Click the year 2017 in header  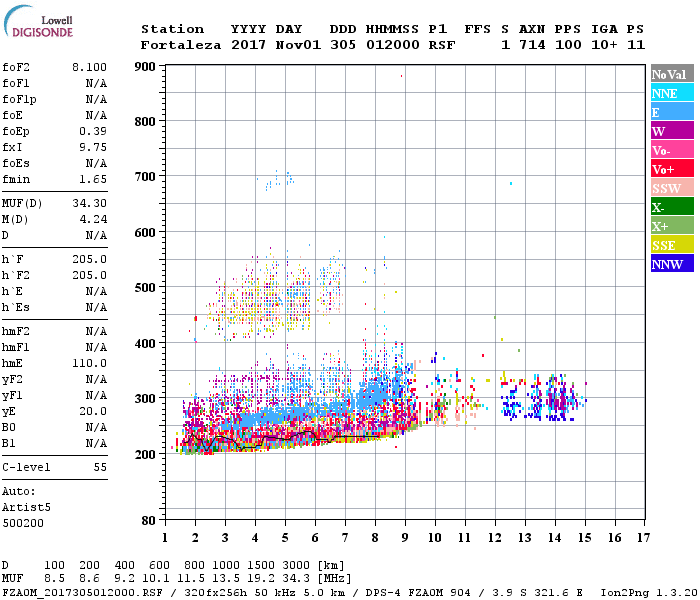(x=248, y=45)
